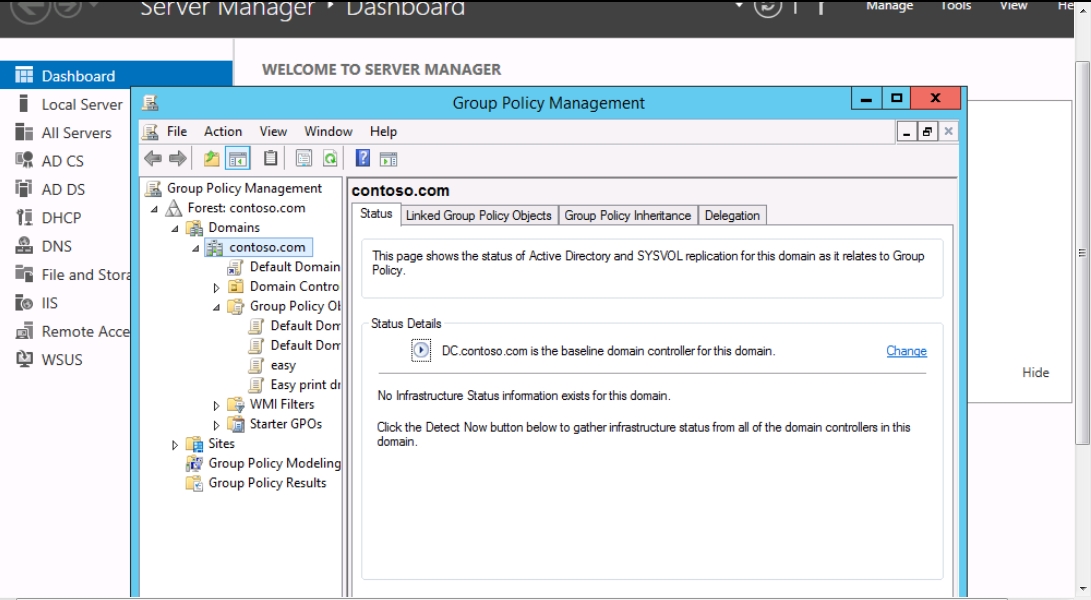Click the baseline domain controller arrow icon
Screen dimensions: 1091x600
pyautogui.click(x=421, y=350)
